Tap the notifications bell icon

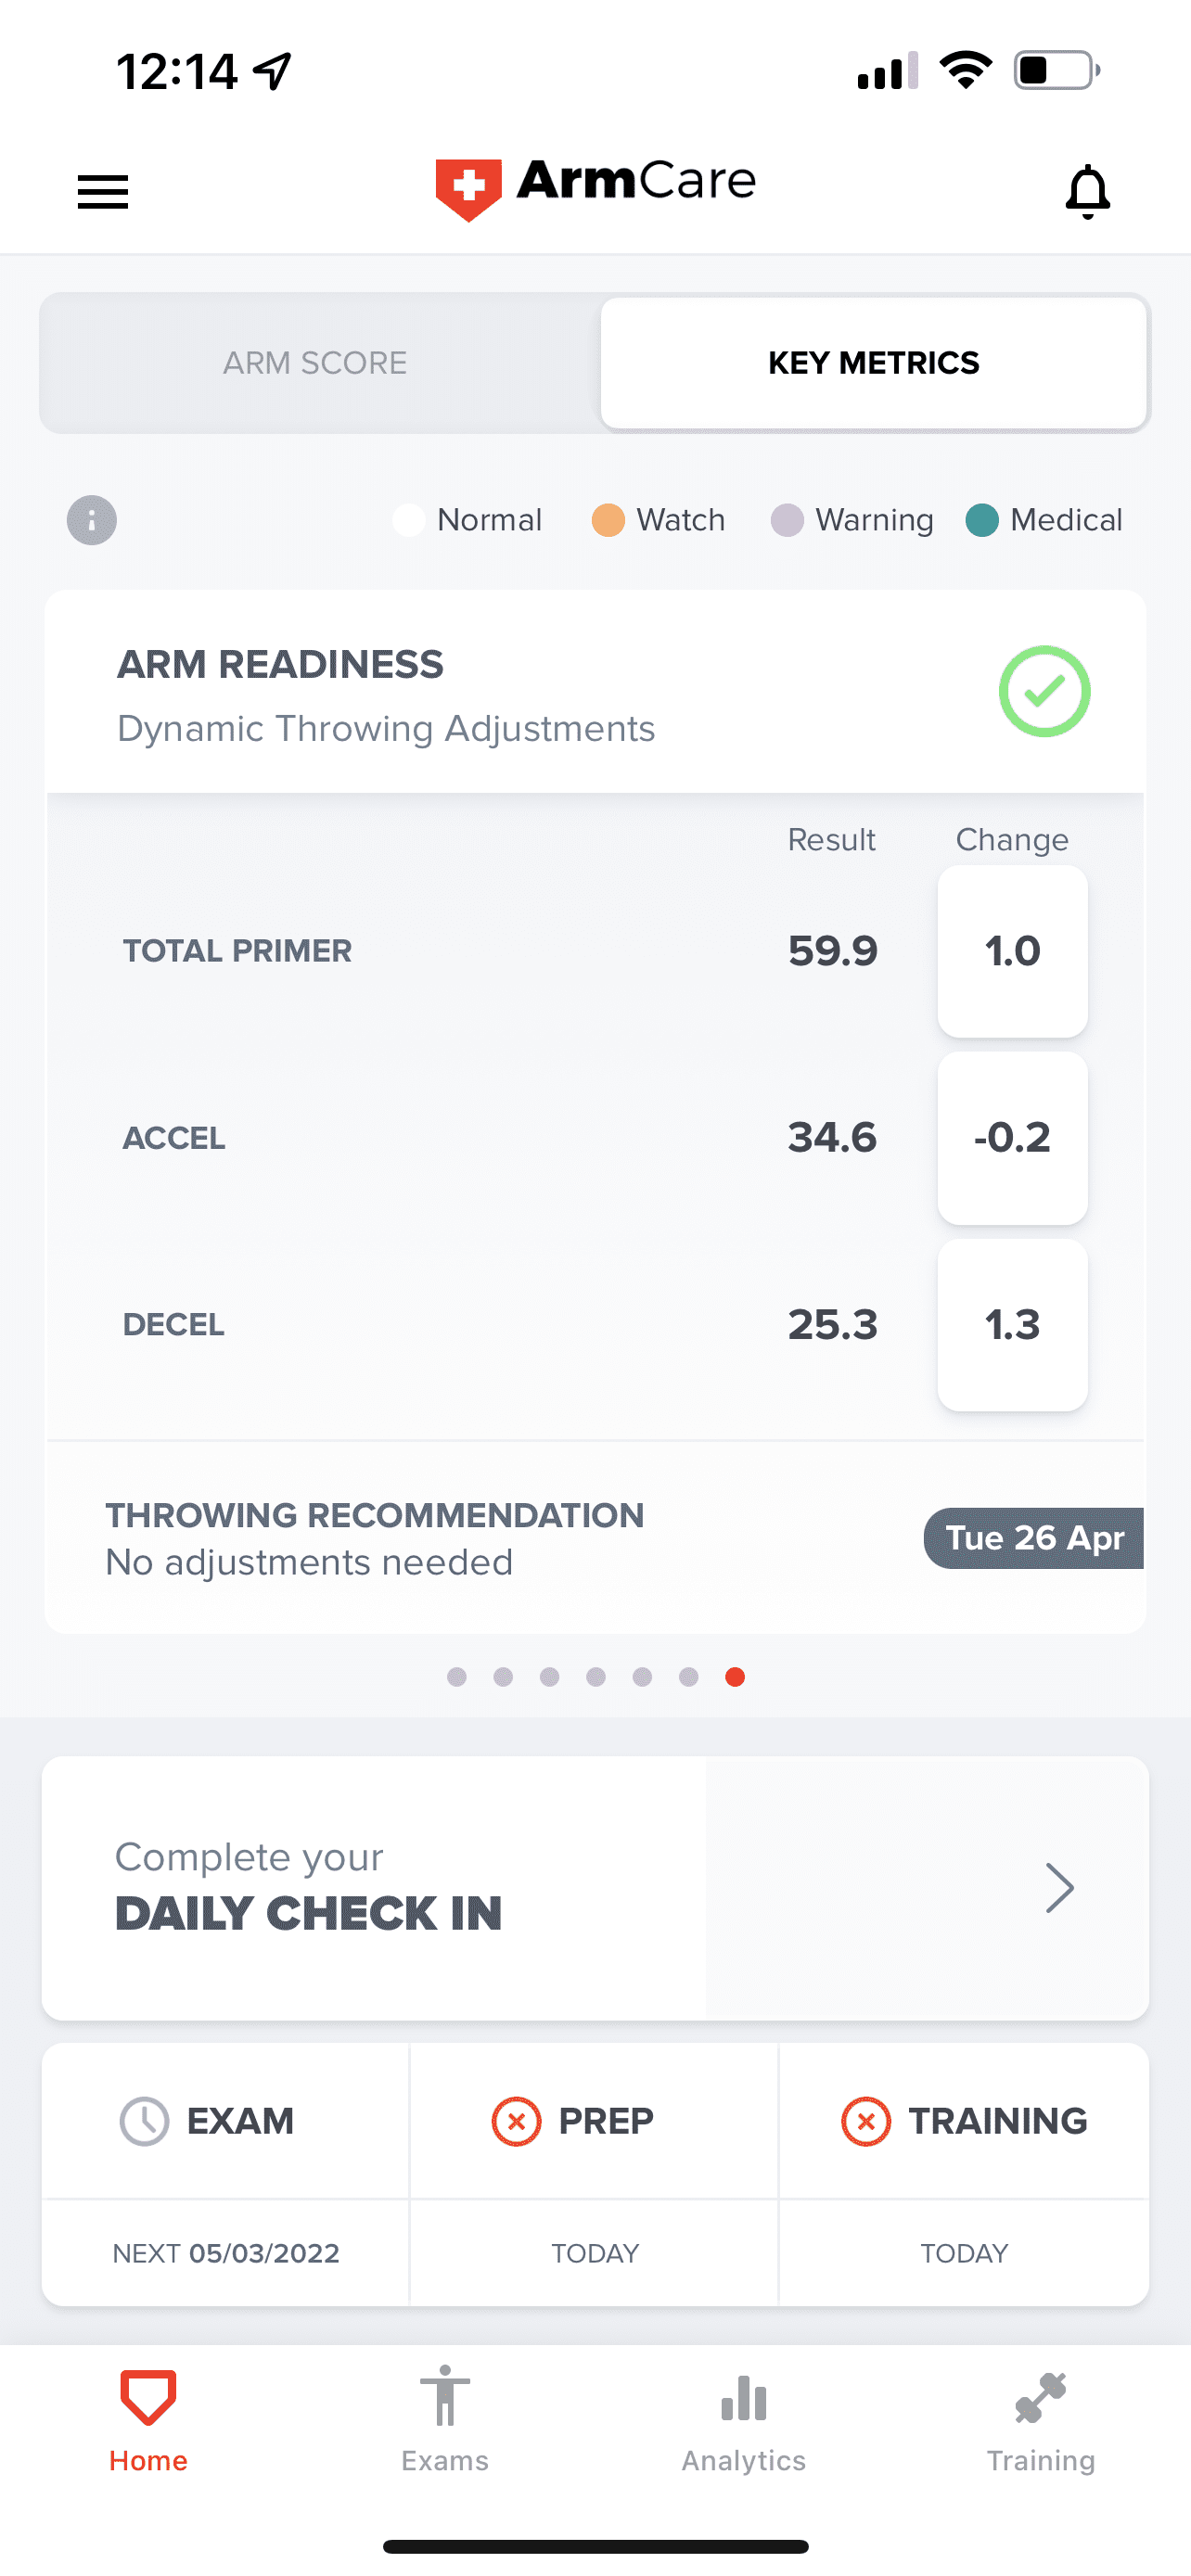pos(1087,191)
